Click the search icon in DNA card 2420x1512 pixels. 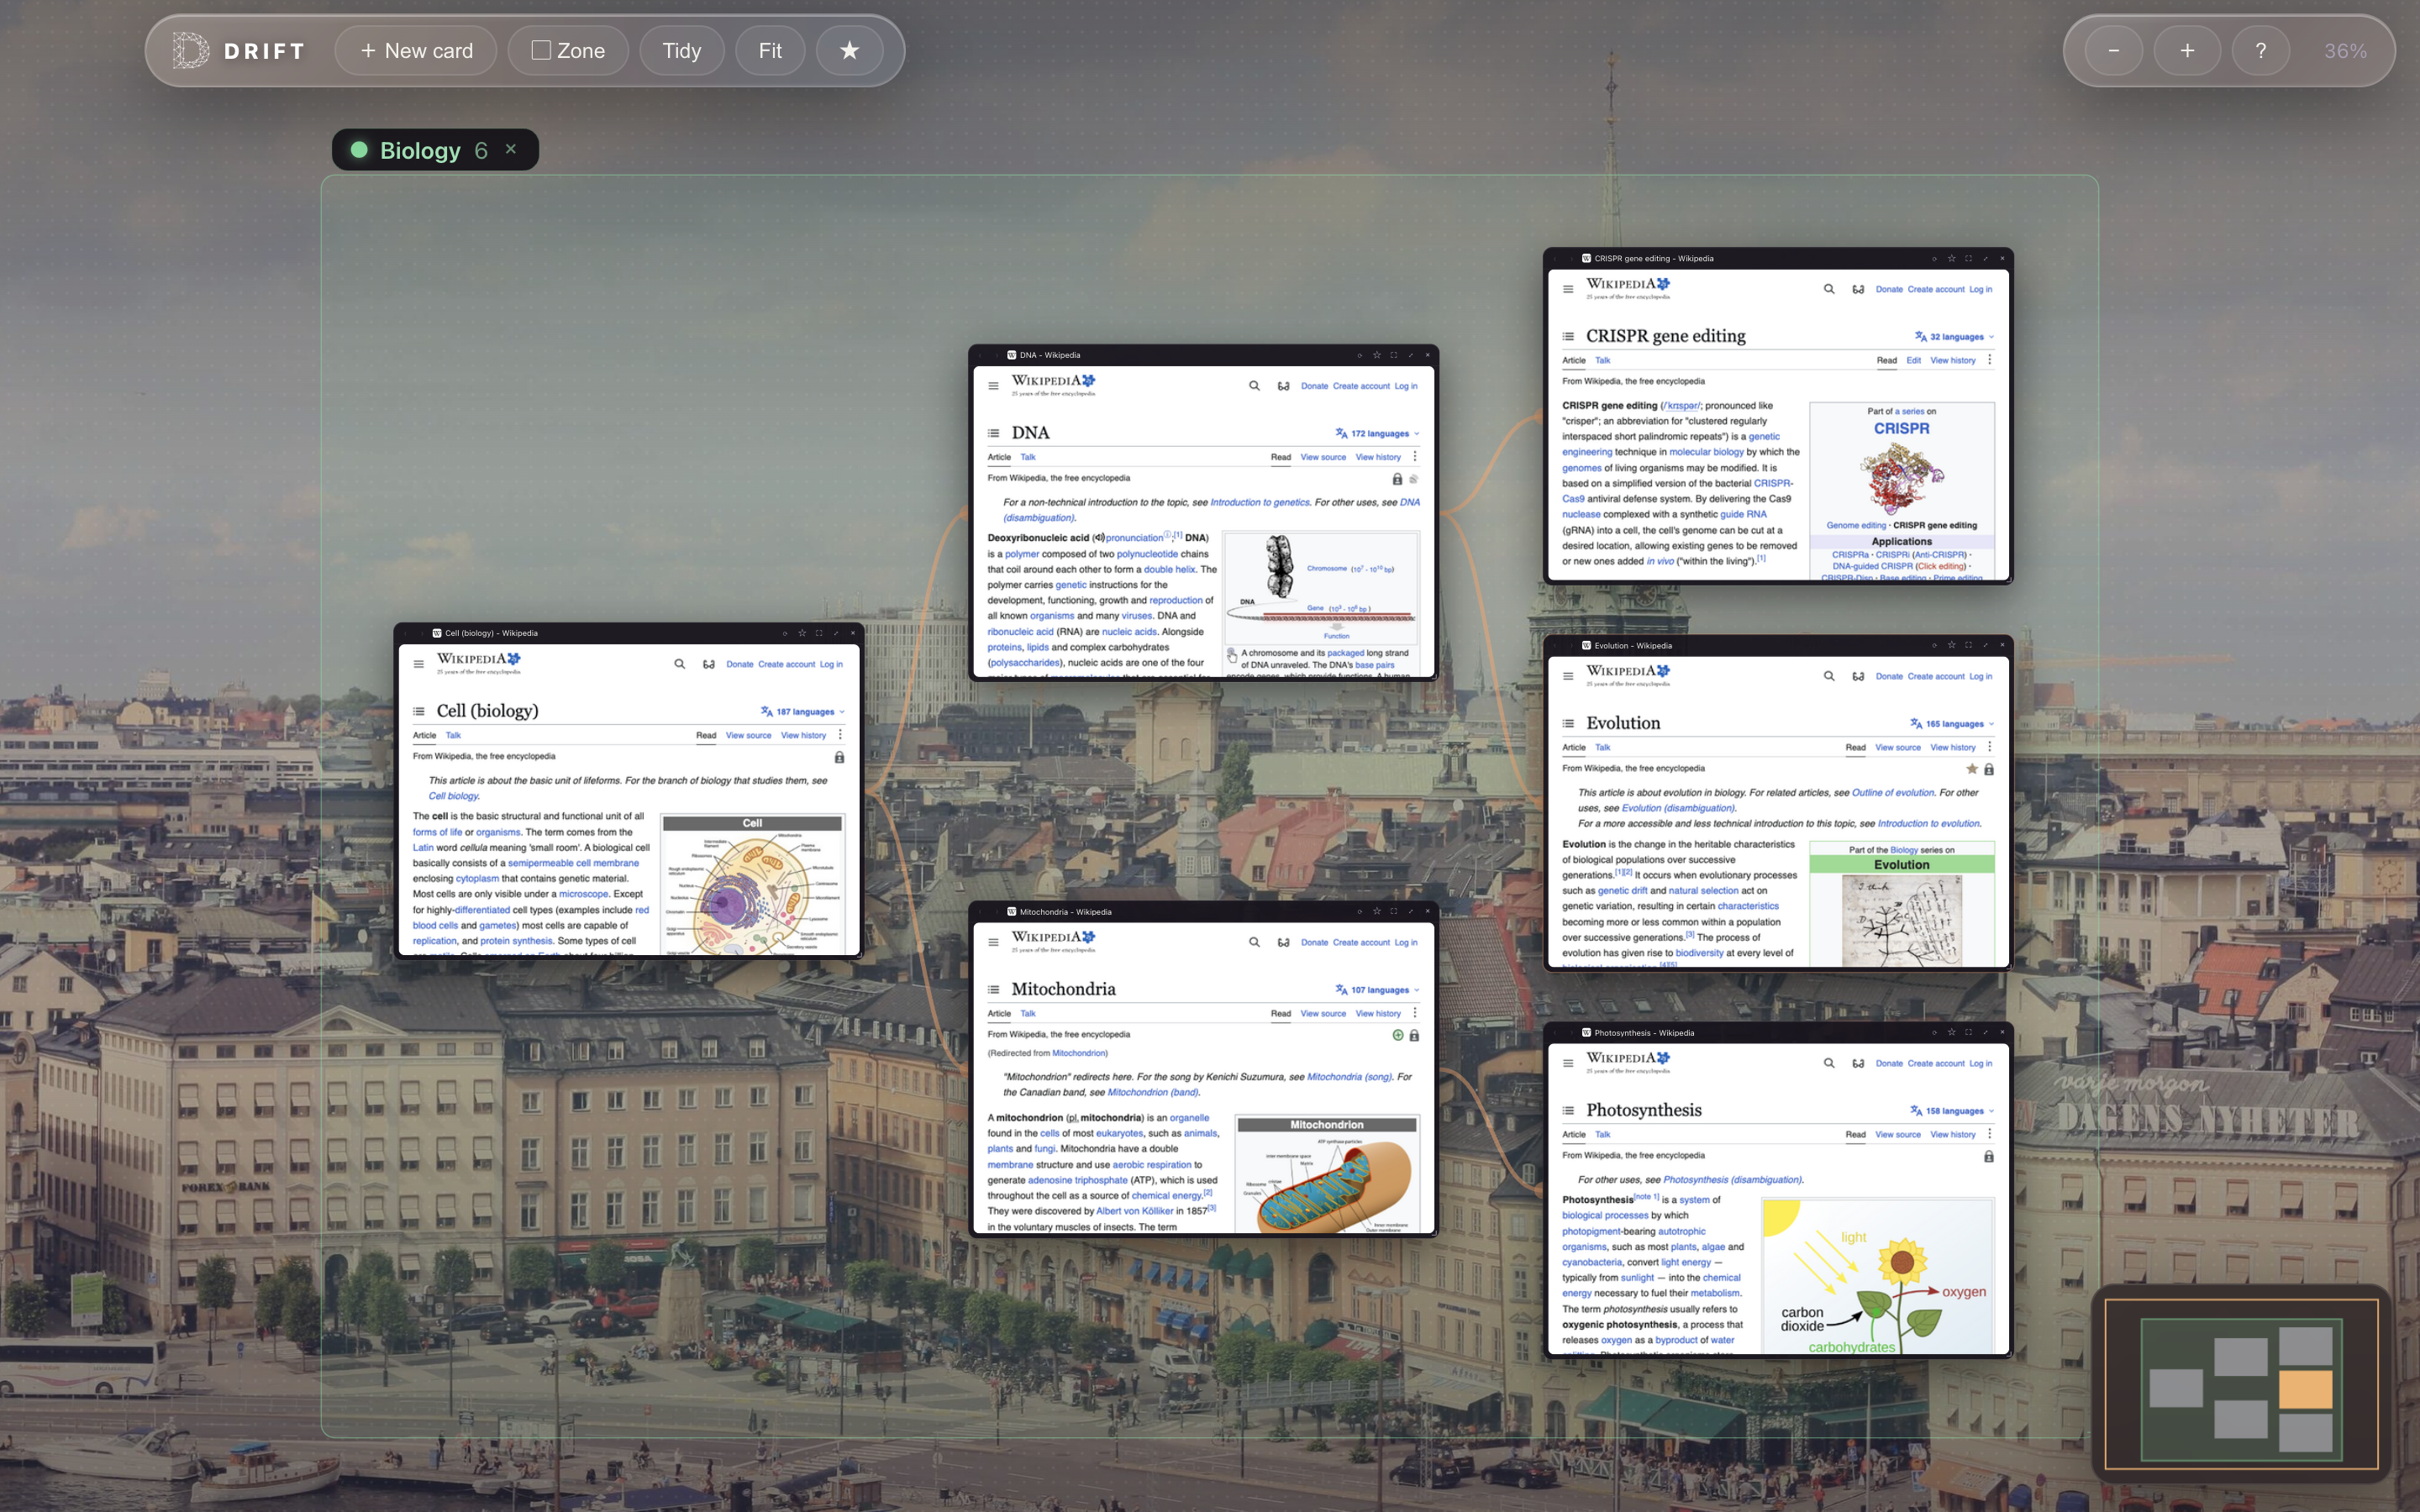[x=1254, y=386]
